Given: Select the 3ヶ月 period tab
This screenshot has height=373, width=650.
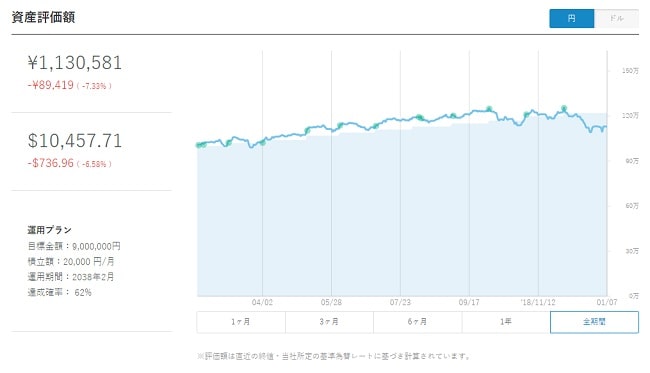Looking at the screenshot, I should (x=329, y=322).
